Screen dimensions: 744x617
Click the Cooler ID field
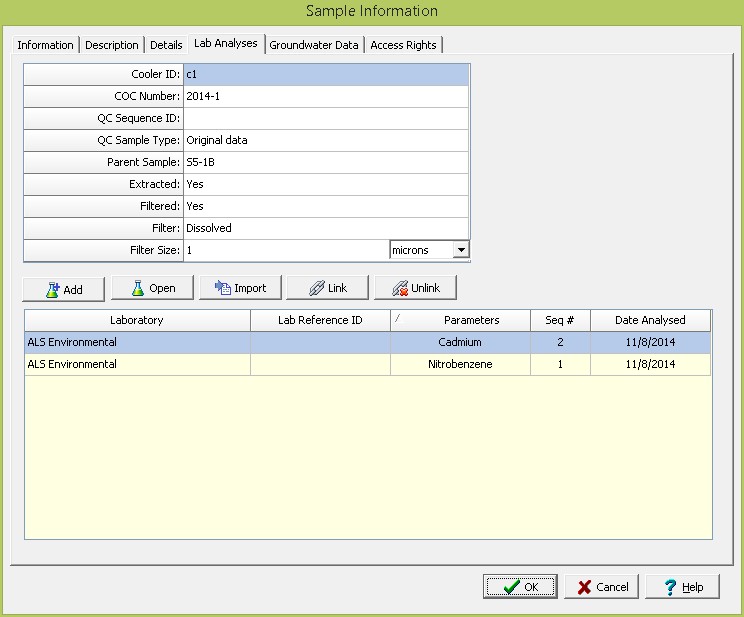[325, 75]
